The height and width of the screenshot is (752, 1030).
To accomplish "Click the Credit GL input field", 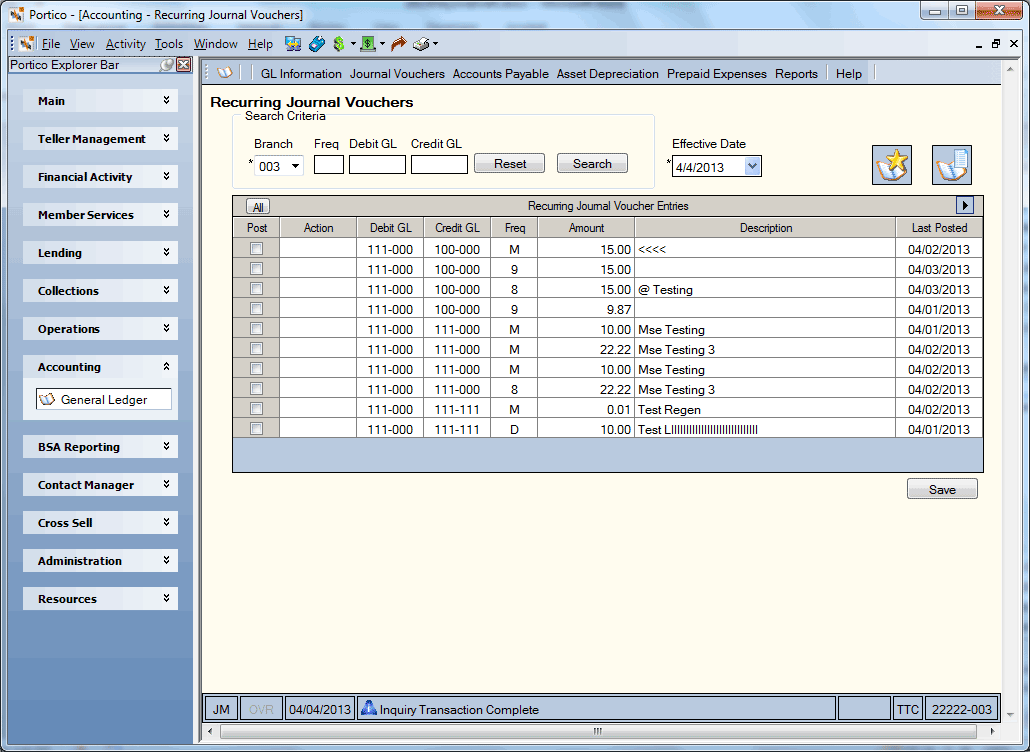I will click(x=439, y=164).
